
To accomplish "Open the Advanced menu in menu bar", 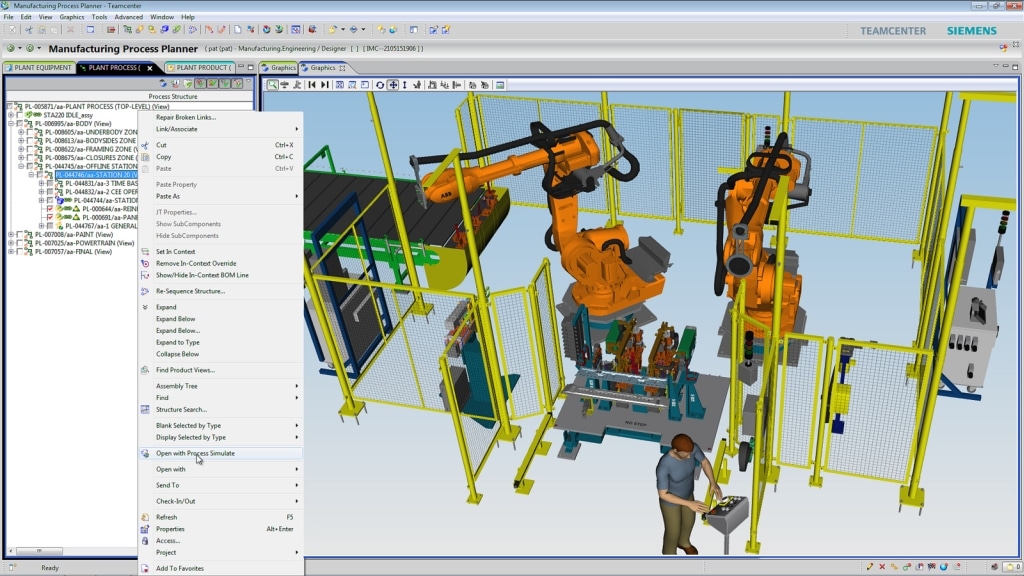I will click(x=129, y=17).
